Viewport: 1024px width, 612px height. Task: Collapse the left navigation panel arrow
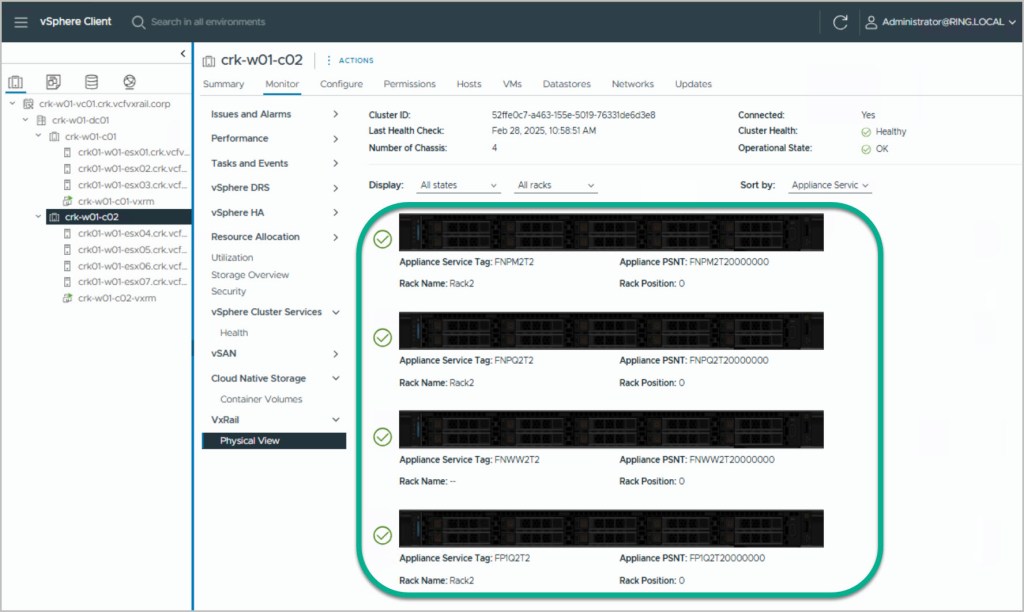pos(183,53)
